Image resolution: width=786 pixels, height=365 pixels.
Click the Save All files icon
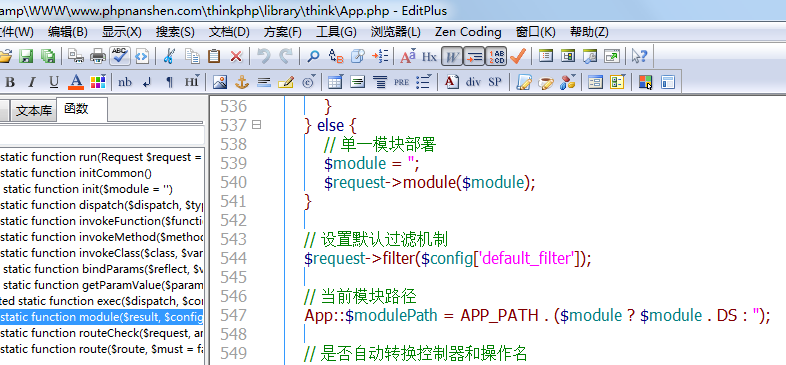click(x=48, y=56)
